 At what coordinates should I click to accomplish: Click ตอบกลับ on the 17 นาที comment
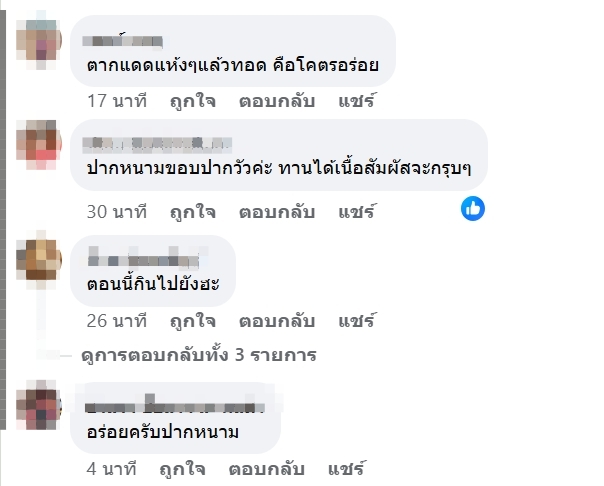click(277, 101)
